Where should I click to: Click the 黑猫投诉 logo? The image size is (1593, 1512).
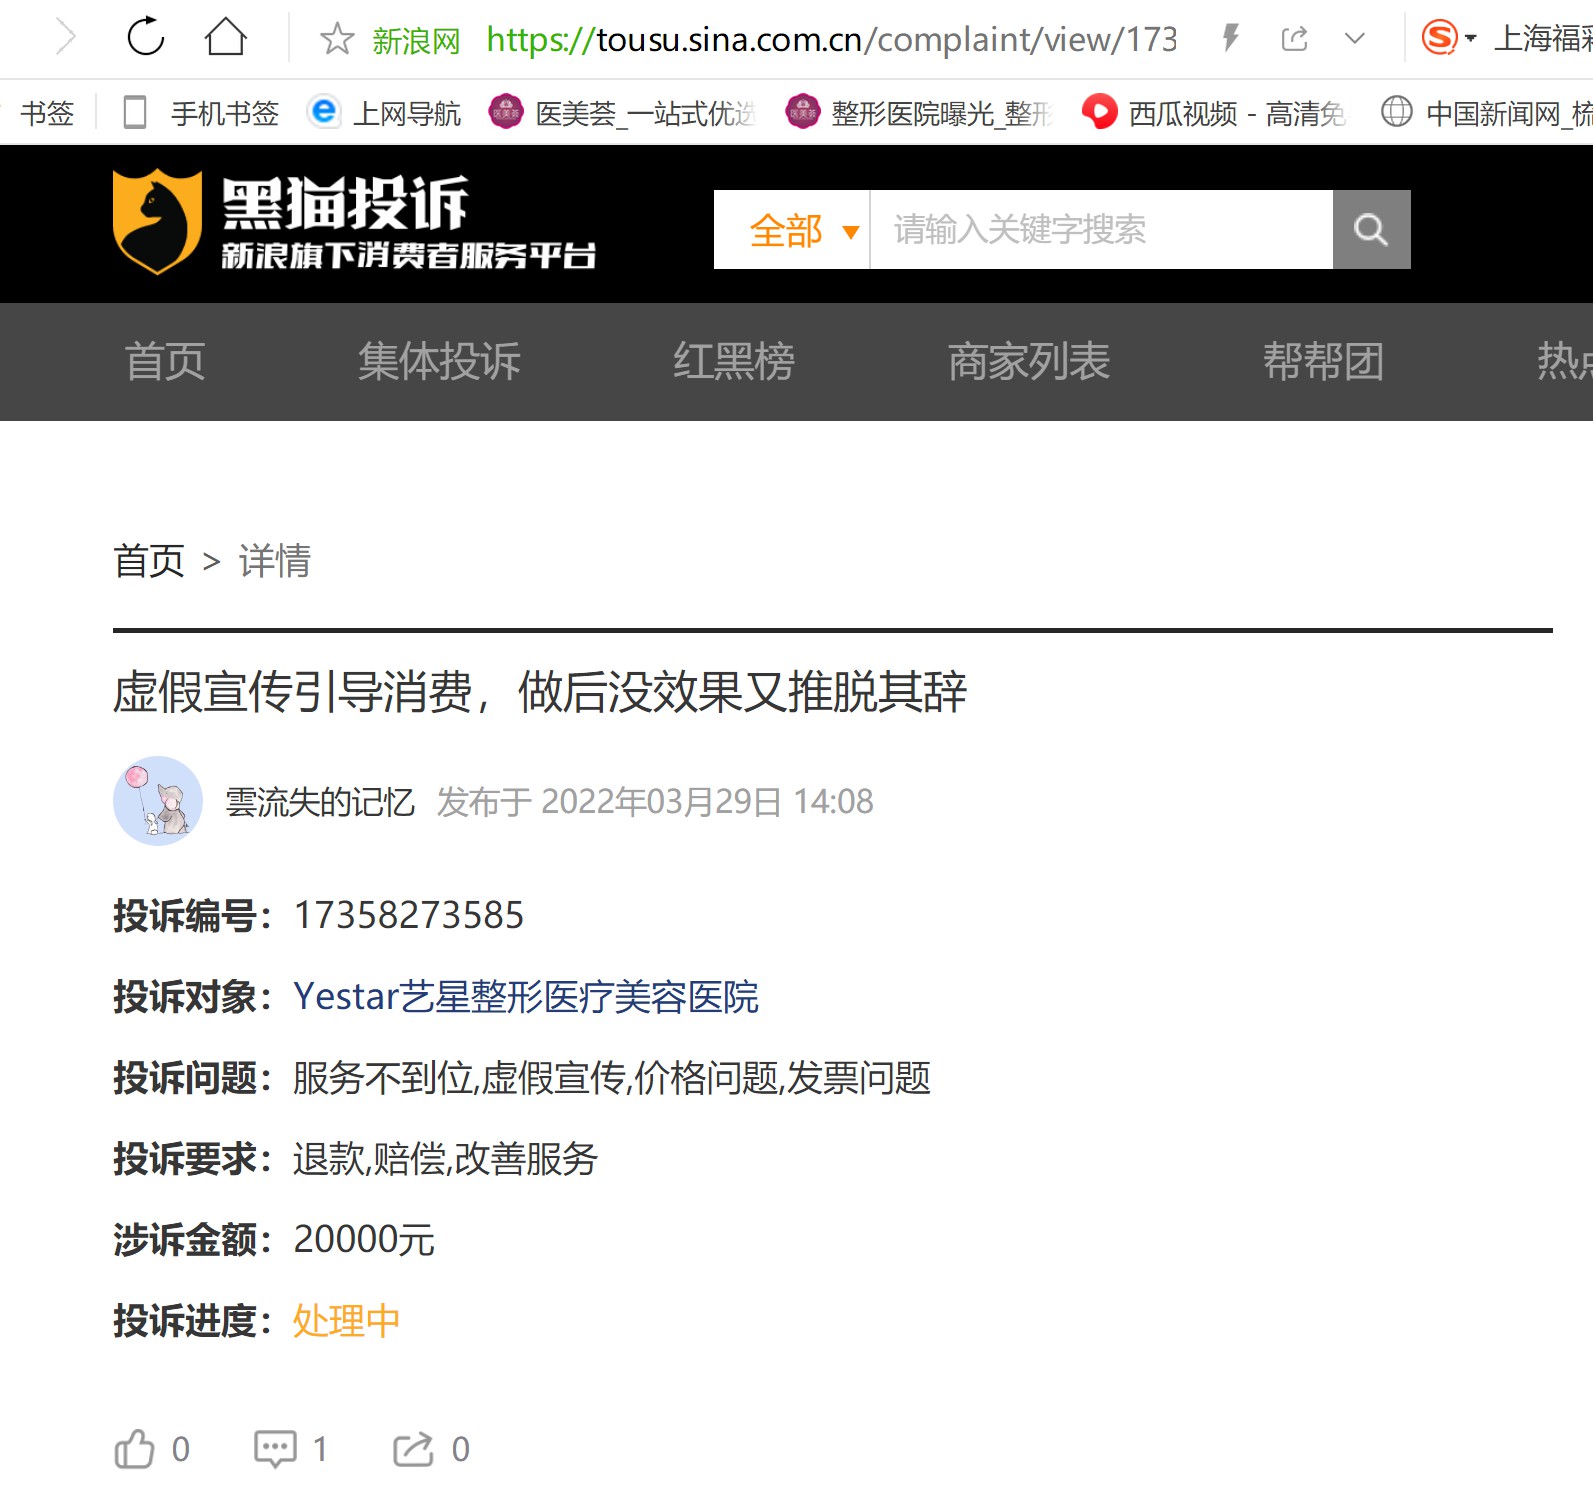(354, 222)
